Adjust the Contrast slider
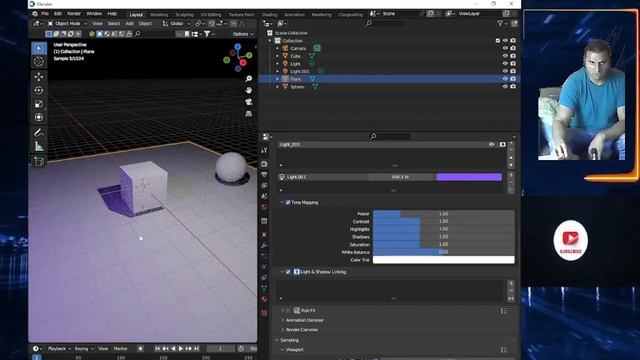 pyautogui.click(x=444, y=222)
